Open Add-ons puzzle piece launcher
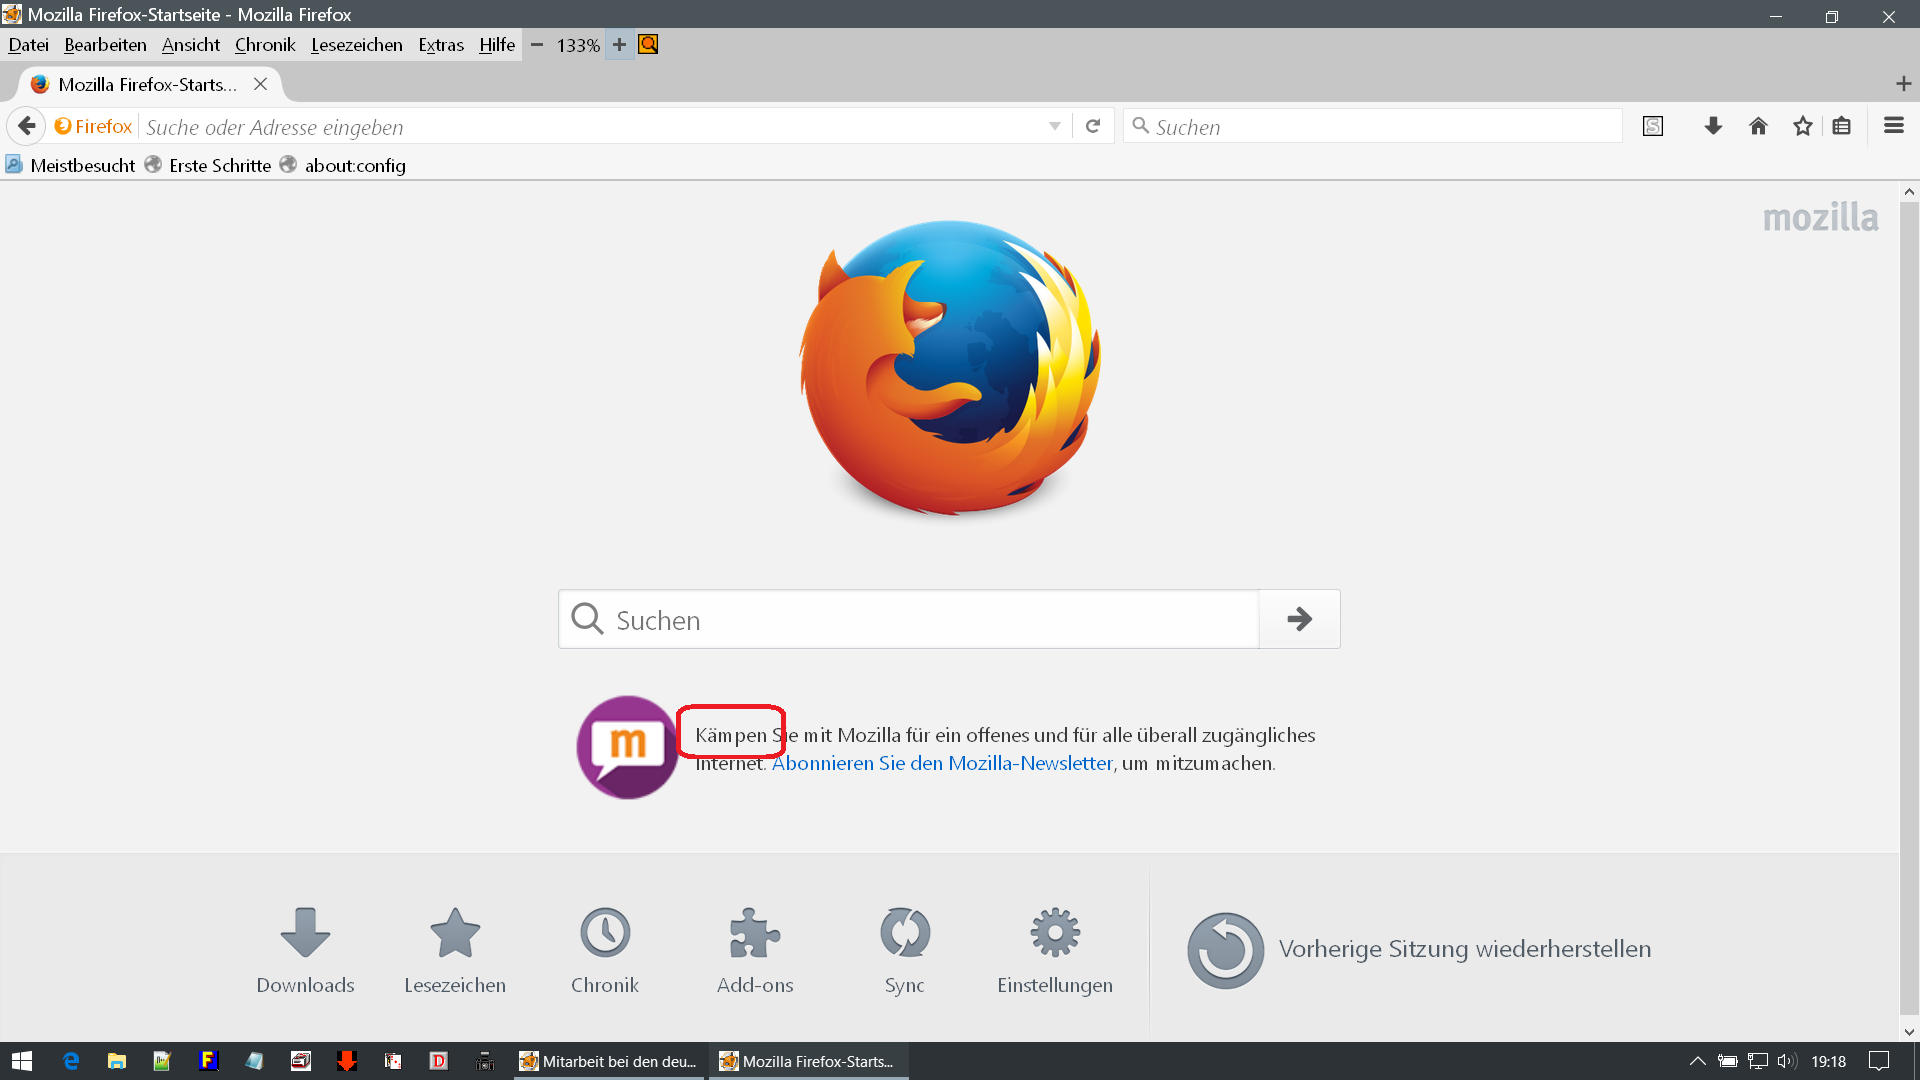The image size is (1920, 1080). coord(755,933)
